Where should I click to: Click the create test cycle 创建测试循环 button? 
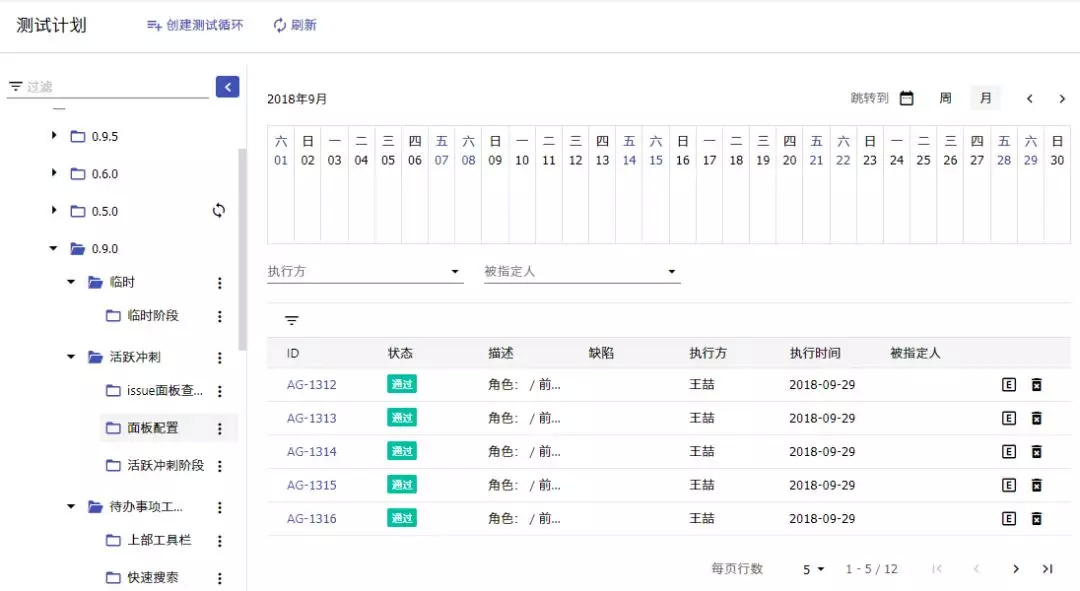click(x=195, y=25)
